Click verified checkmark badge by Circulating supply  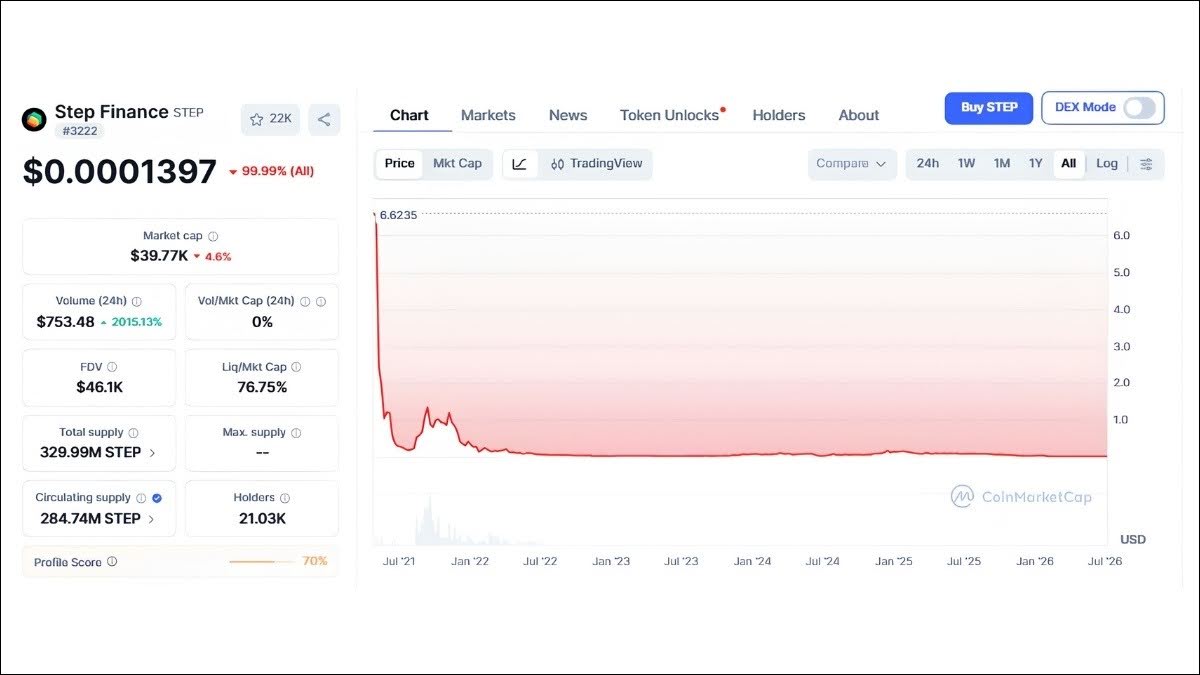click(157, 498)
